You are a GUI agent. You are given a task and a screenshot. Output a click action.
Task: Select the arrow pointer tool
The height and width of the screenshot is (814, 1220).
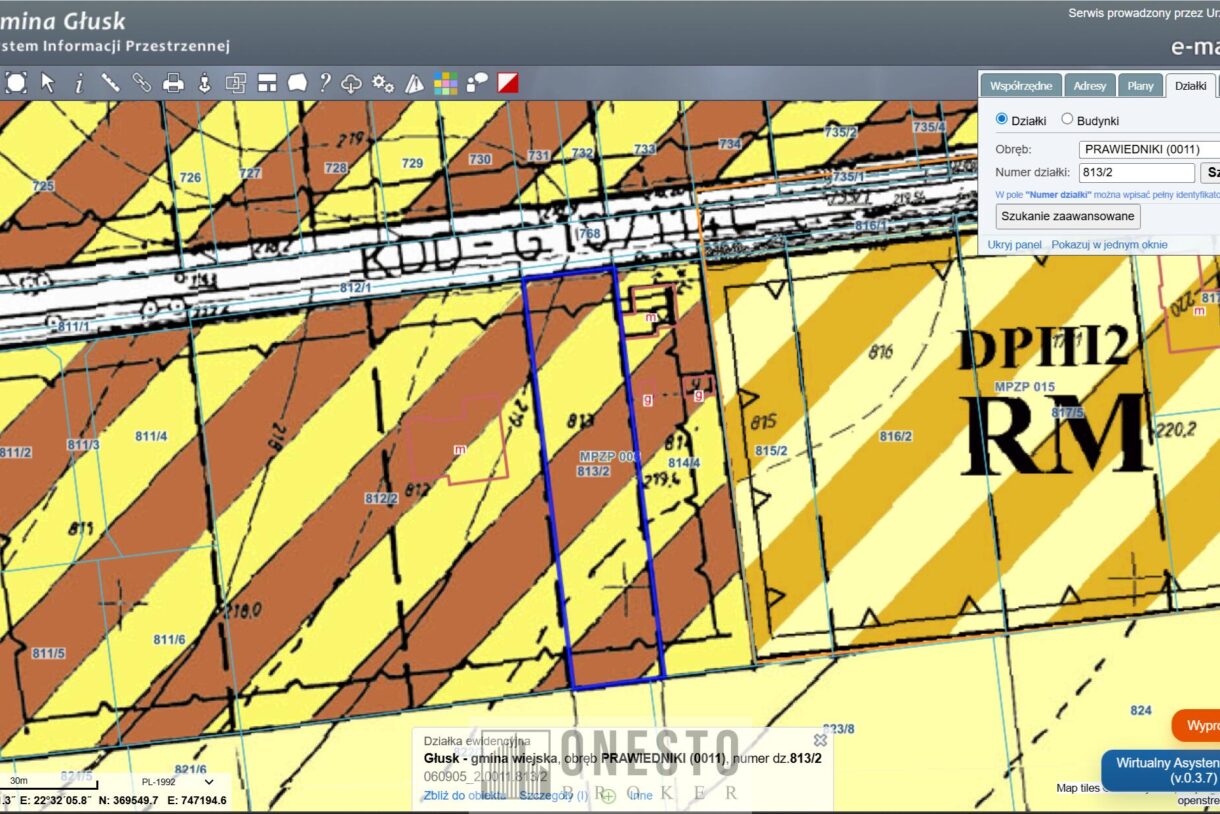pos(47,83)
